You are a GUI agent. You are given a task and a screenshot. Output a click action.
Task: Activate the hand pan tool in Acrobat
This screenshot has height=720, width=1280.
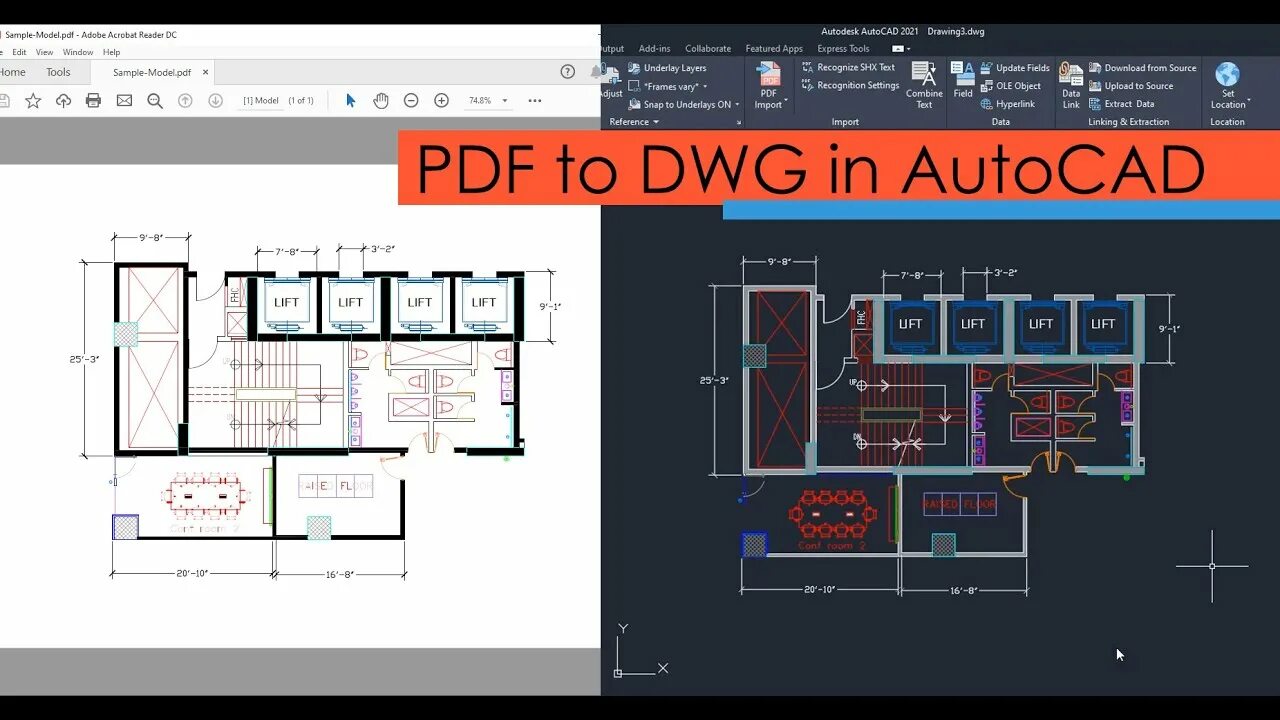pos(380,100)
